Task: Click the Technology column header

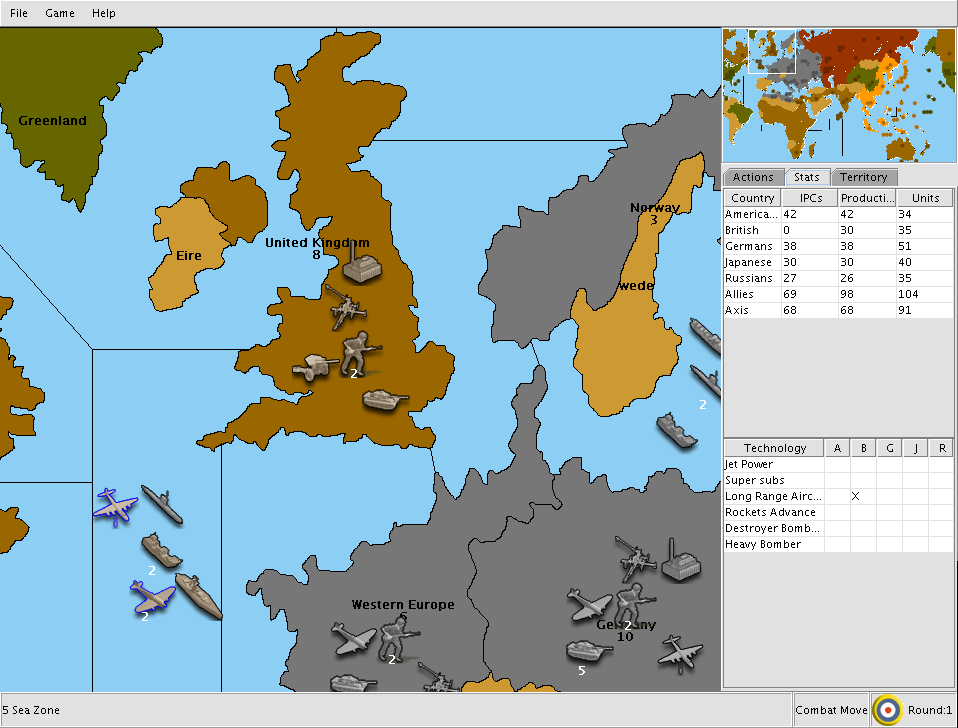Action: click(x=774, y=448)
